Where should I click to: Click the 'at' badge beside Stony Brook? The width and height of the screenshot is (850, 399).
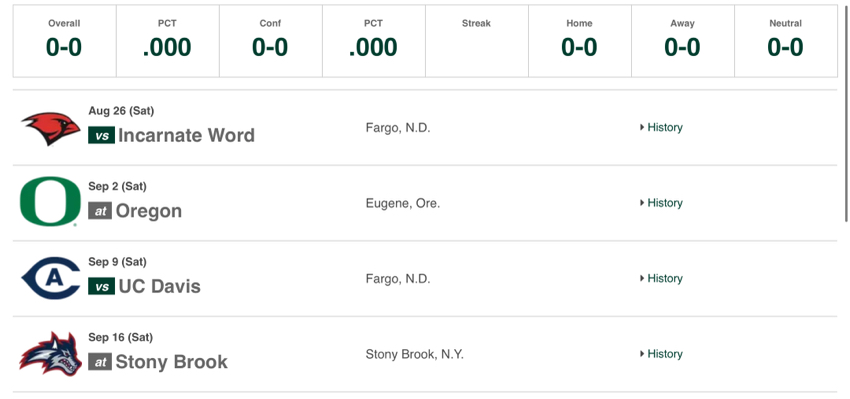(x=100, y=362)
